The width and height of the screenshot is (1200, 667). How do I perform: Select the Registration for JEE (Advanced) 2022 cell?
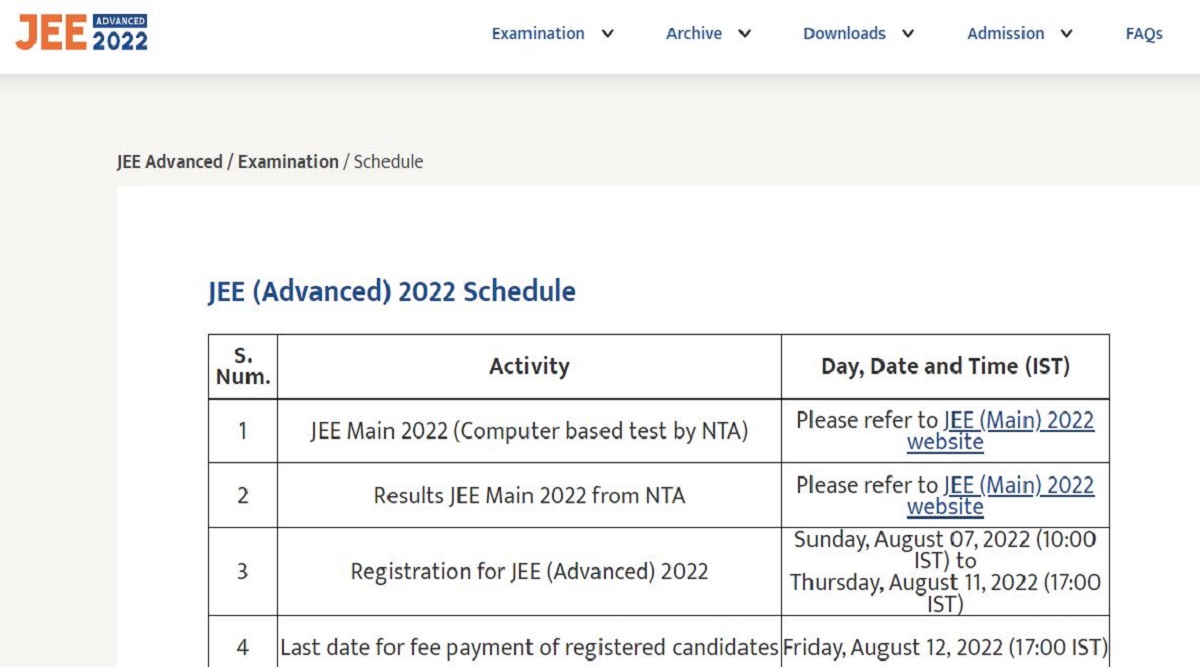tap(529, 572)
